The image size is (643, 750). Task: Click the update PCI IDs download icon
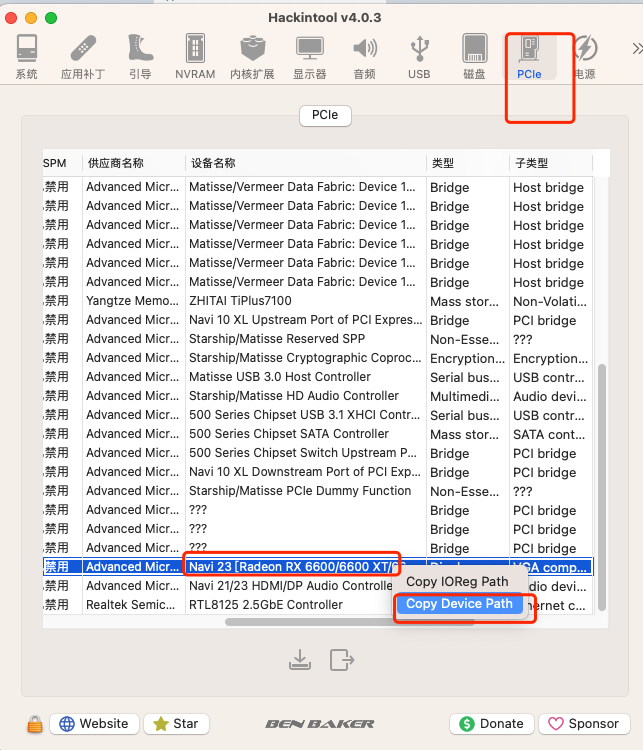click(300, 660)
